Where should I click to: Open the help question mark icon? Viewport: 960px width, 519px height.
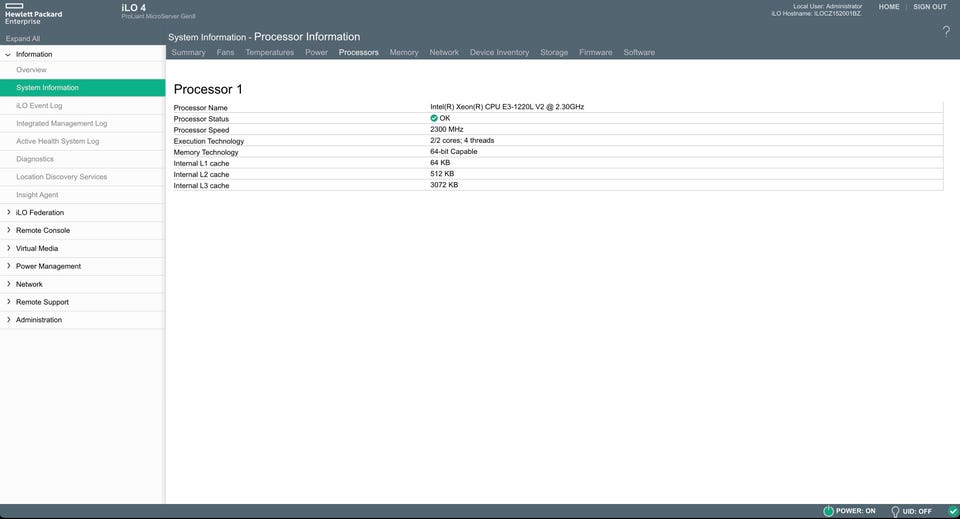click(x=946, y=32)
